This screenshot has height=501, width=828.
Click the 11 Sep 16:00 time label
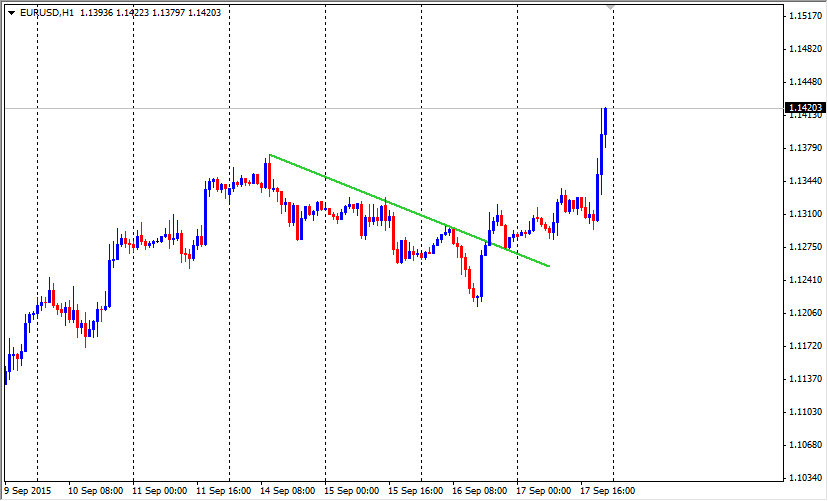[223, 490]
